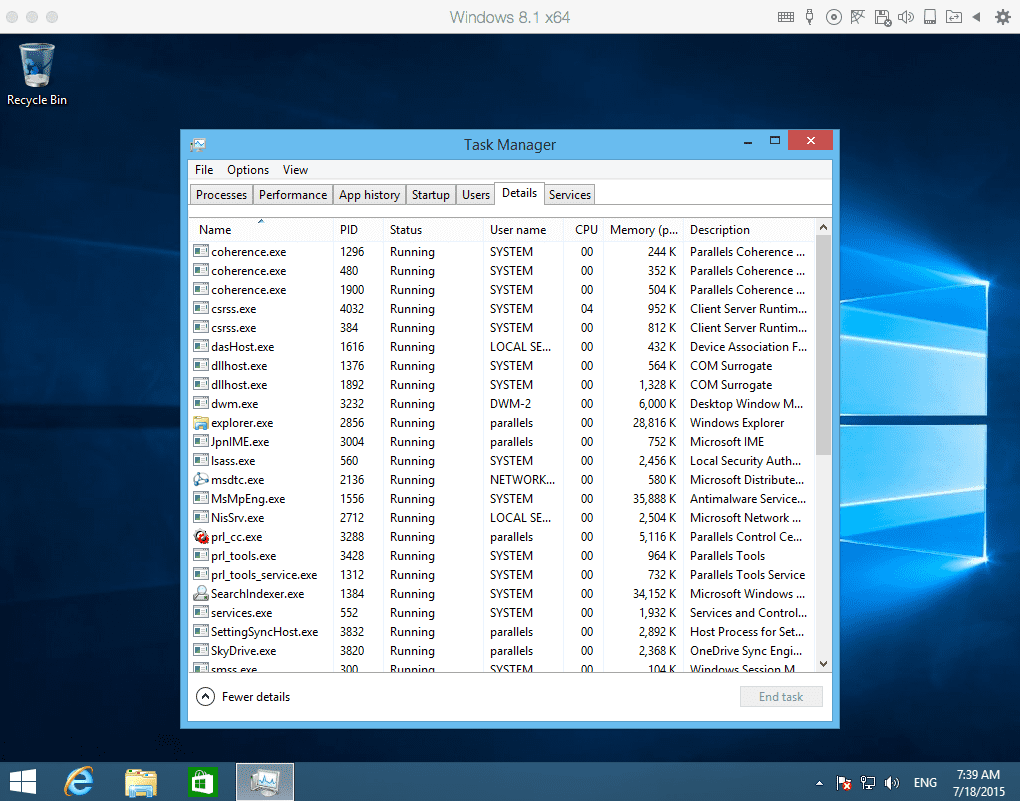Open the Recycle Bin desktop icon

[x=36, y=74]
